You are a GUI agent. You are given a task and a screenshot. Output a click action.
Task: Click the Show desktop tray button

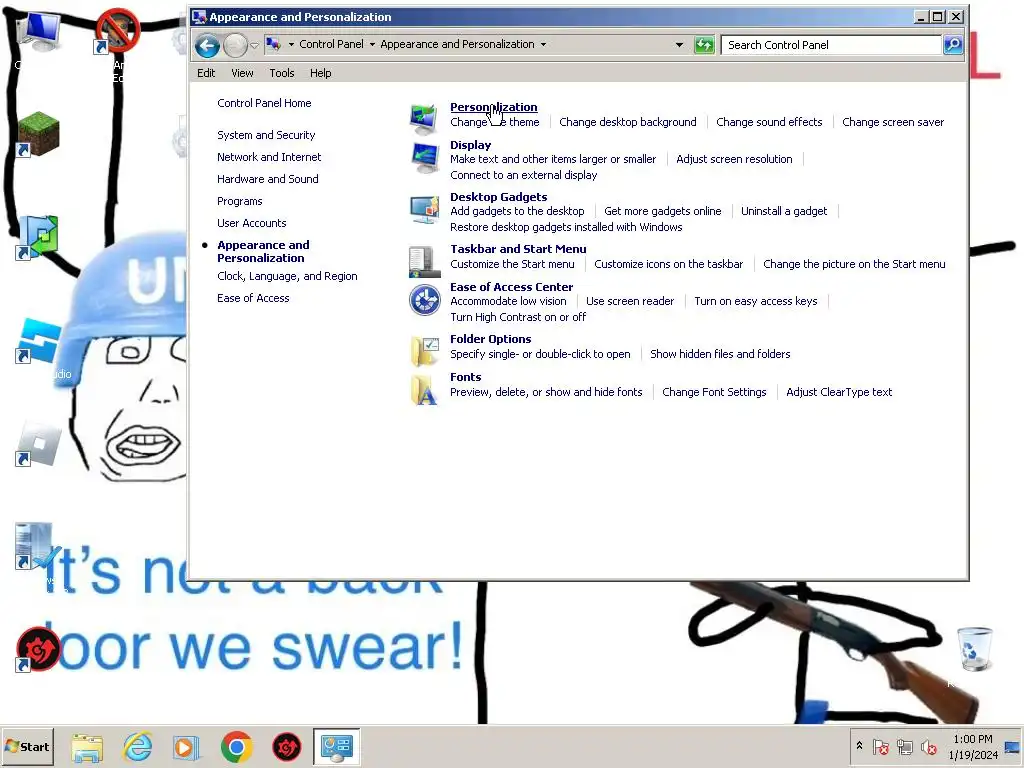pos(1013,746)
